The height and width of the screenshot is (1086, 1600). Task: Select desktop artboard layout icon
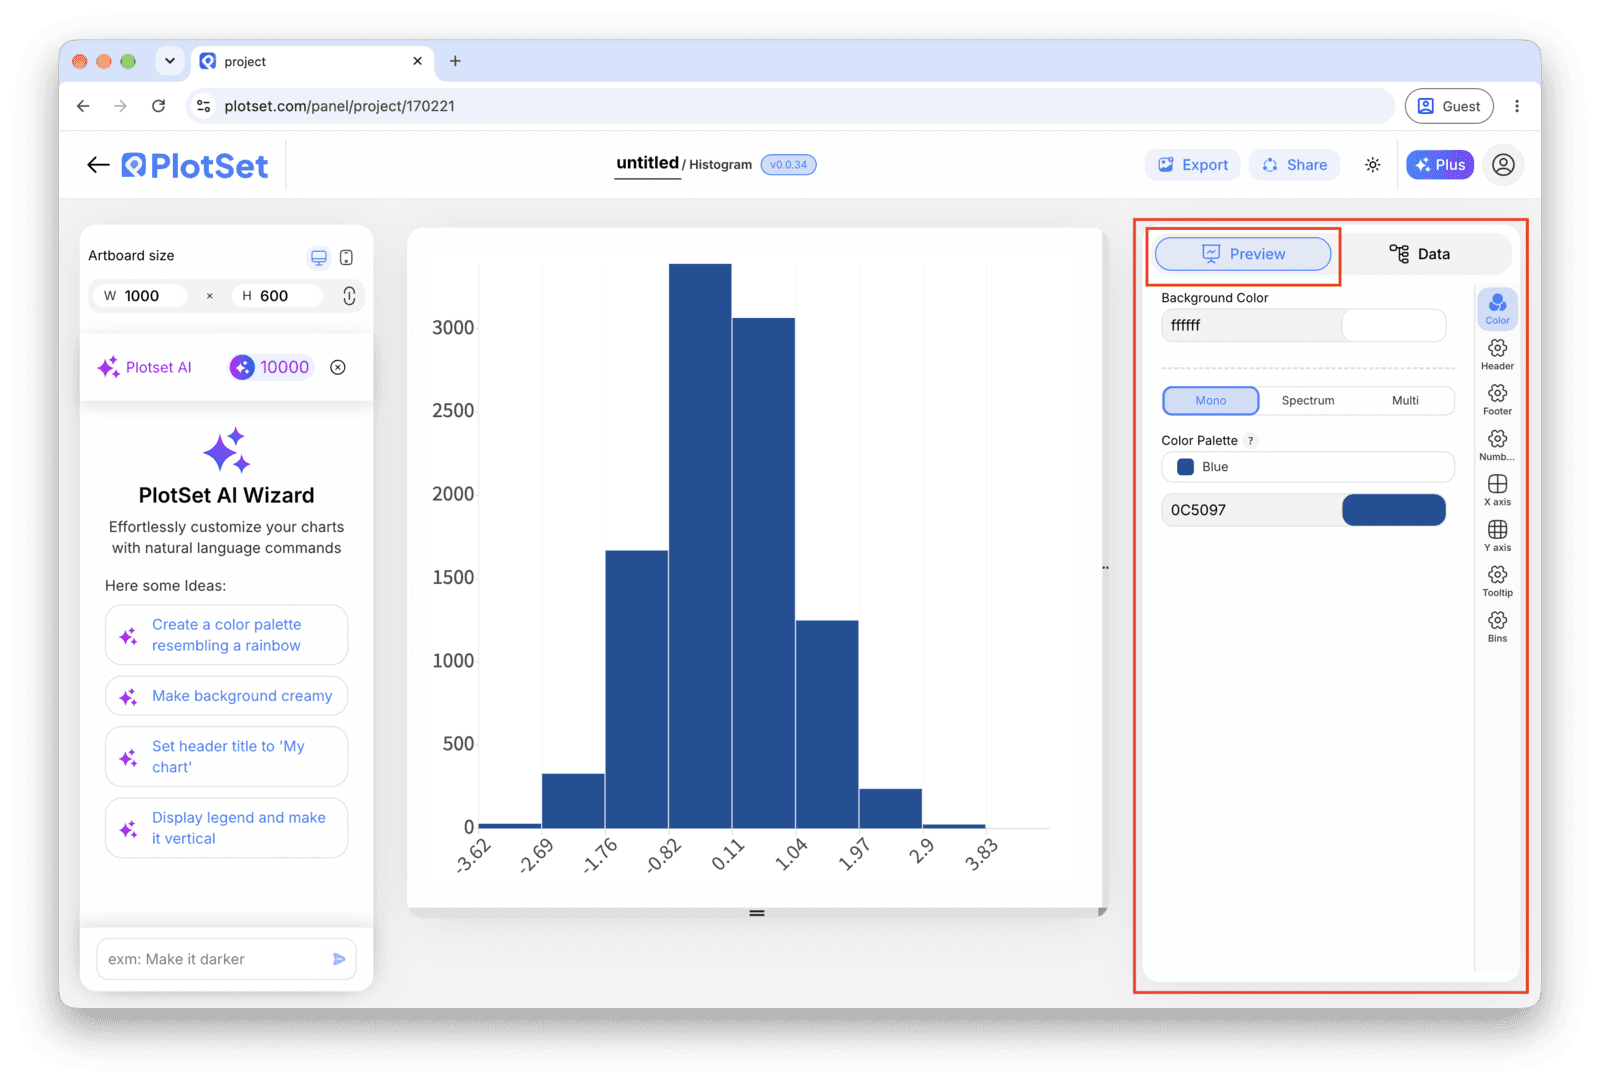pyautogui.click(x=318, y=258)
